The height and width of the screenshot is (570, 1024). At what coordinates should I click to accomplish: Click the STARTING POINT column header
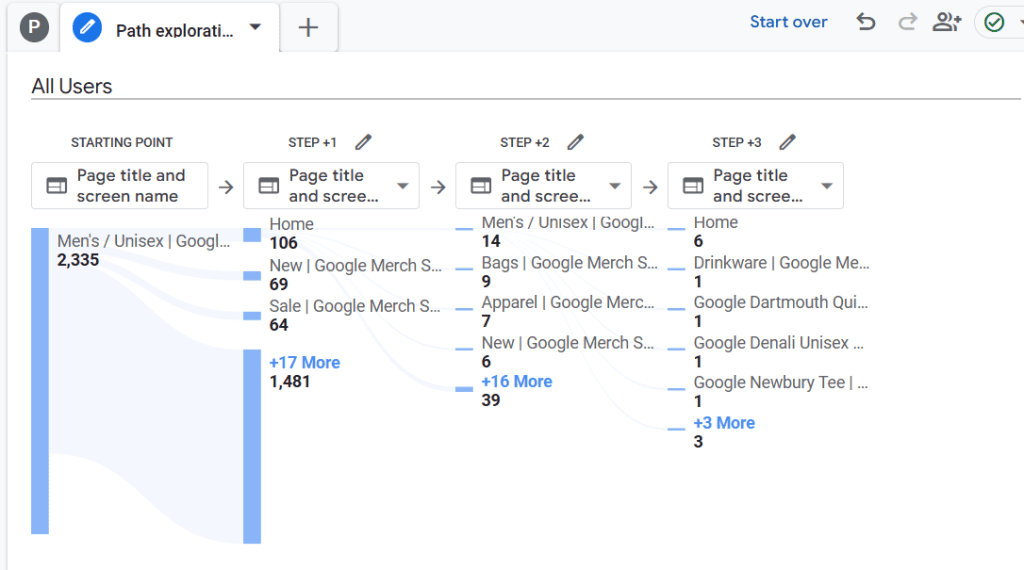pos(121,142)
